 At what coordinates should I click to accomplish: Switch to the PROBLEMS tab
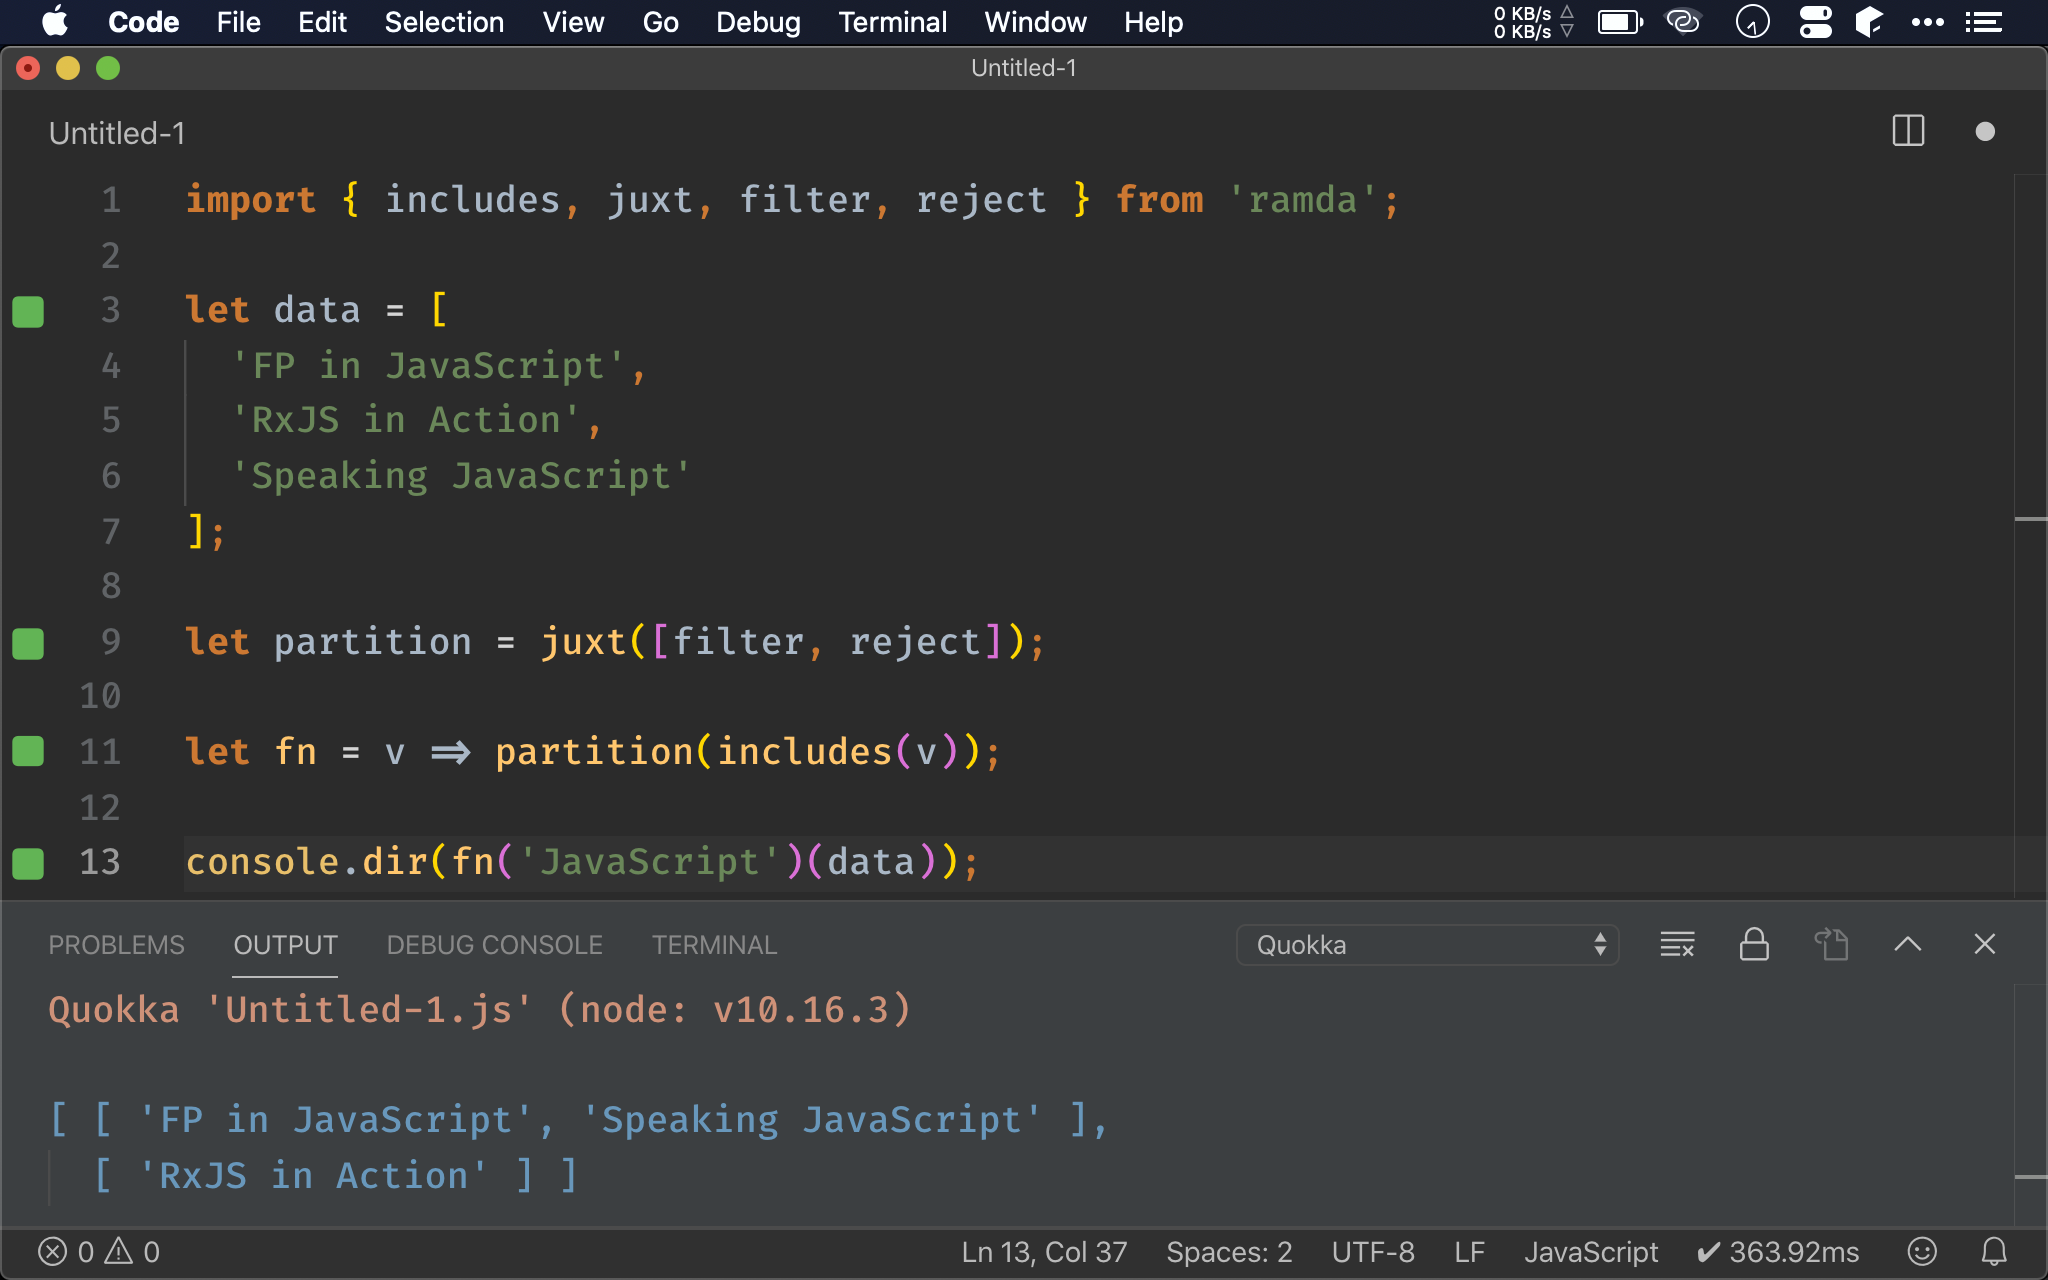click(x=116, y=945)
